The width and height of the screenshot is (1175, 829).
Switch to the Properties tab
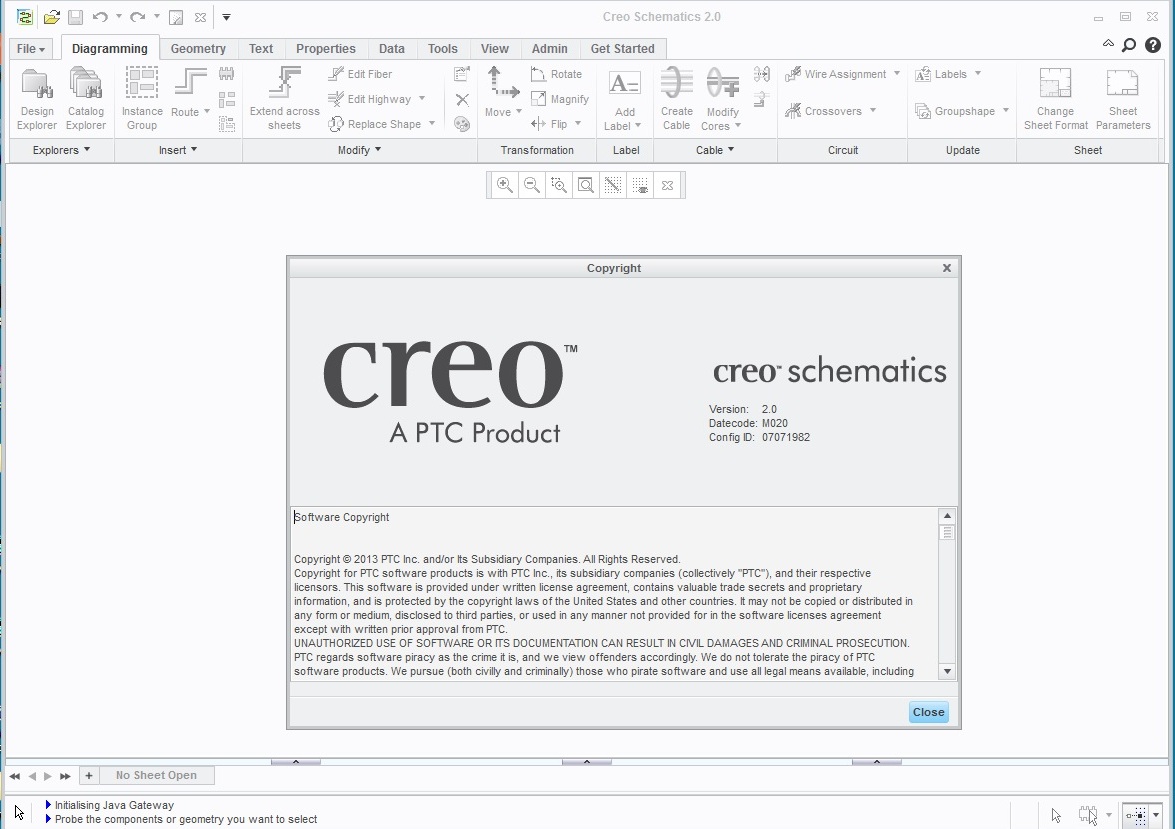coord(325,49)
